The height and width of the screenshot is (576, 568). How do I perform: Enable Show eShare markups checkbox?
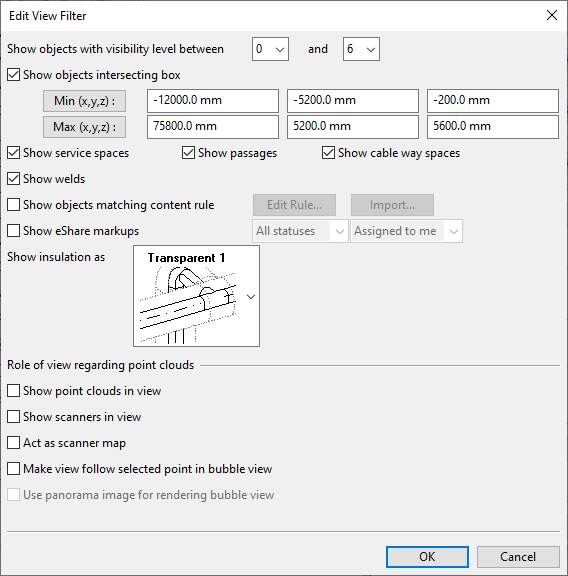coord(14,231)
